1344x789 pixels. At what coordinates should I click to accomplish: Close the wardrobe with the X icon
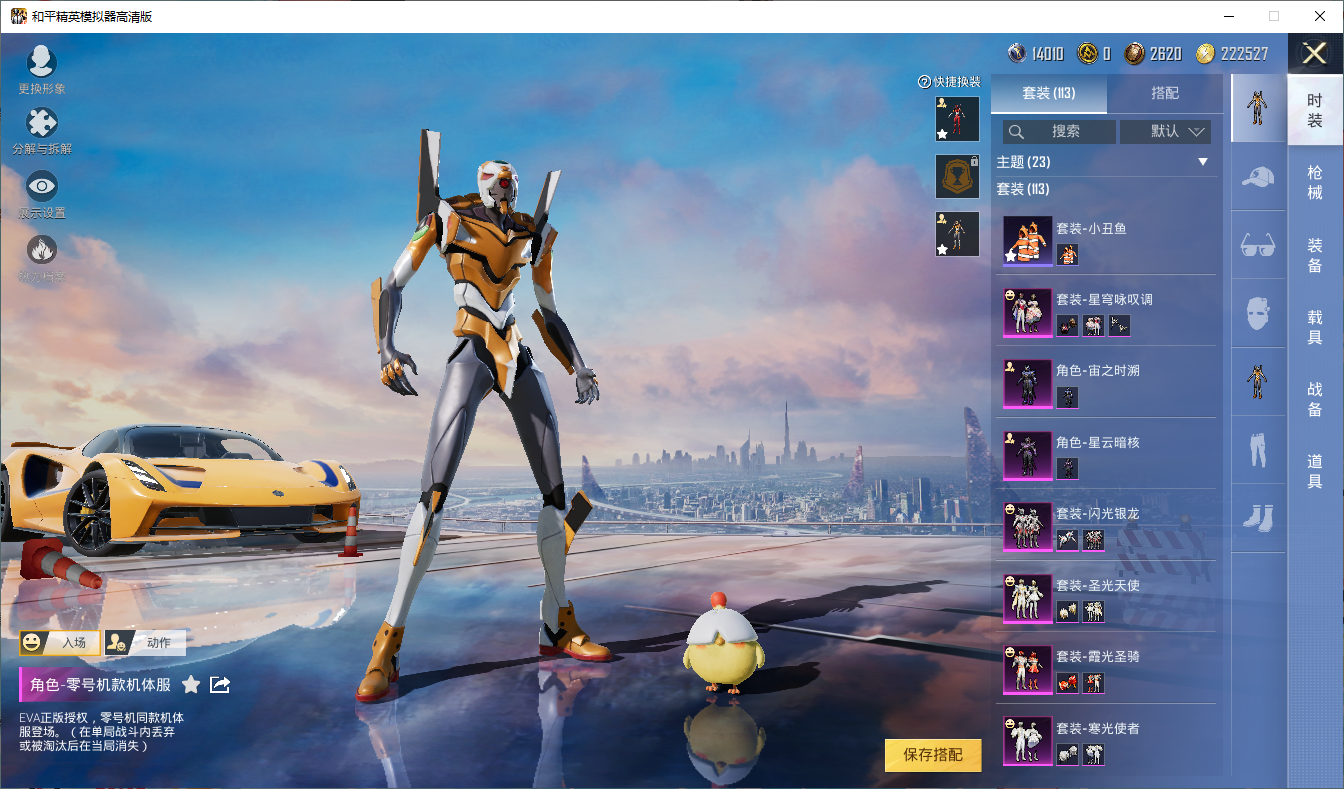[1314, 53]
